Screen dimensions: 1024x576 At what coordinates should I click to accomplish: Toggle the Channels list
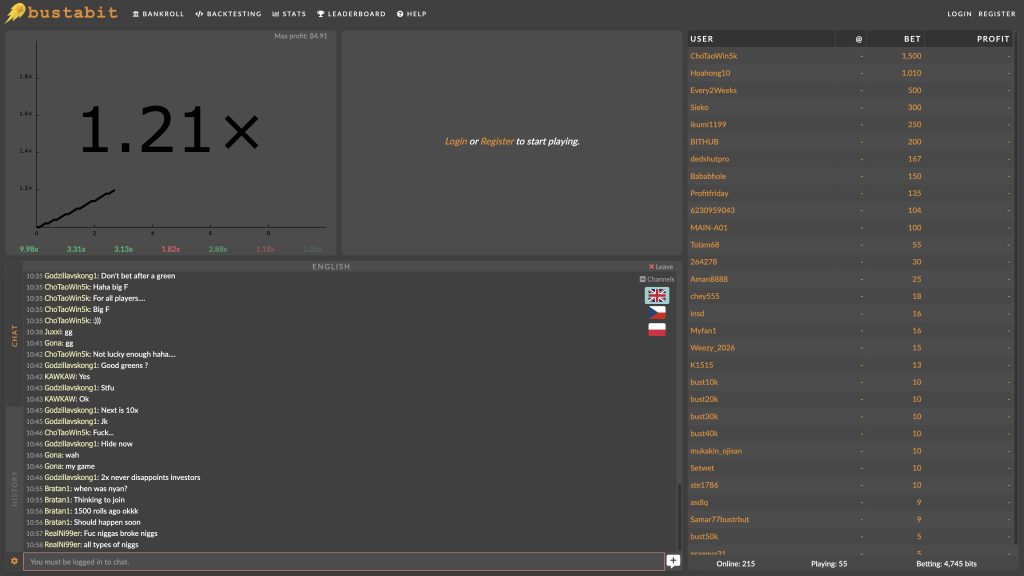[x=656, y=279]
